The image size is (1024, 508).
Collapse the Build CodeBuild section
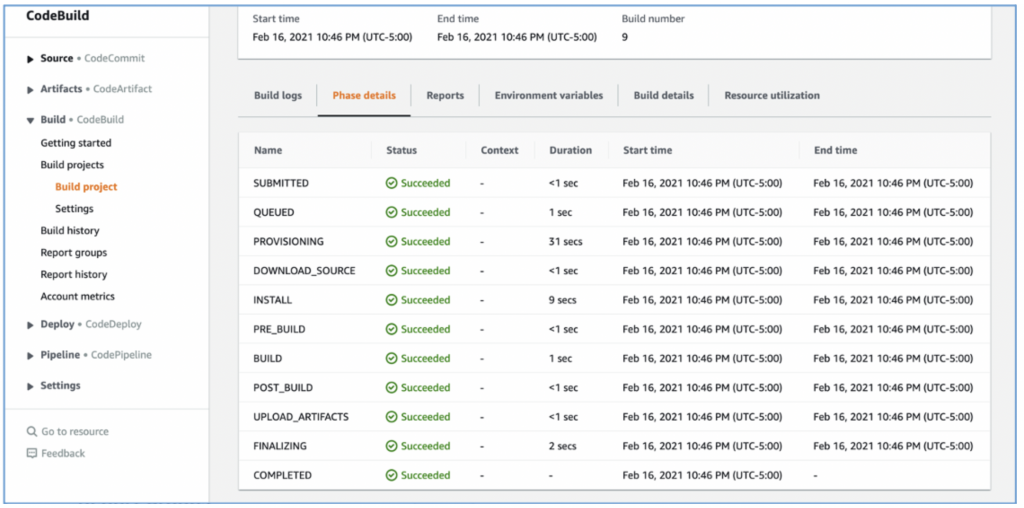pos(31,120)
